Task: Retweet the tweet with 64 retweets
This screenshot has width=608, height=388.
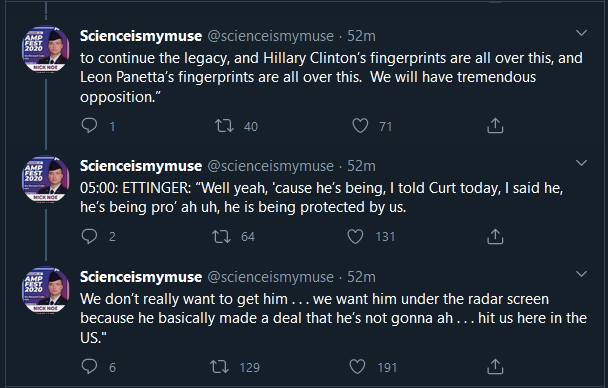Action: (x=221, y=236)
